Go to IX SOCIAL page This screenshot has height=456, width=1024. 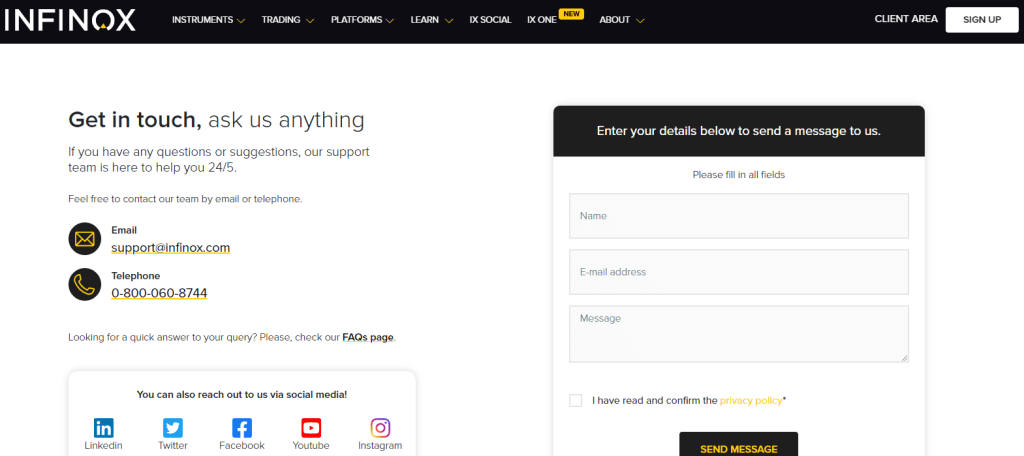click(x=490, y=20)
